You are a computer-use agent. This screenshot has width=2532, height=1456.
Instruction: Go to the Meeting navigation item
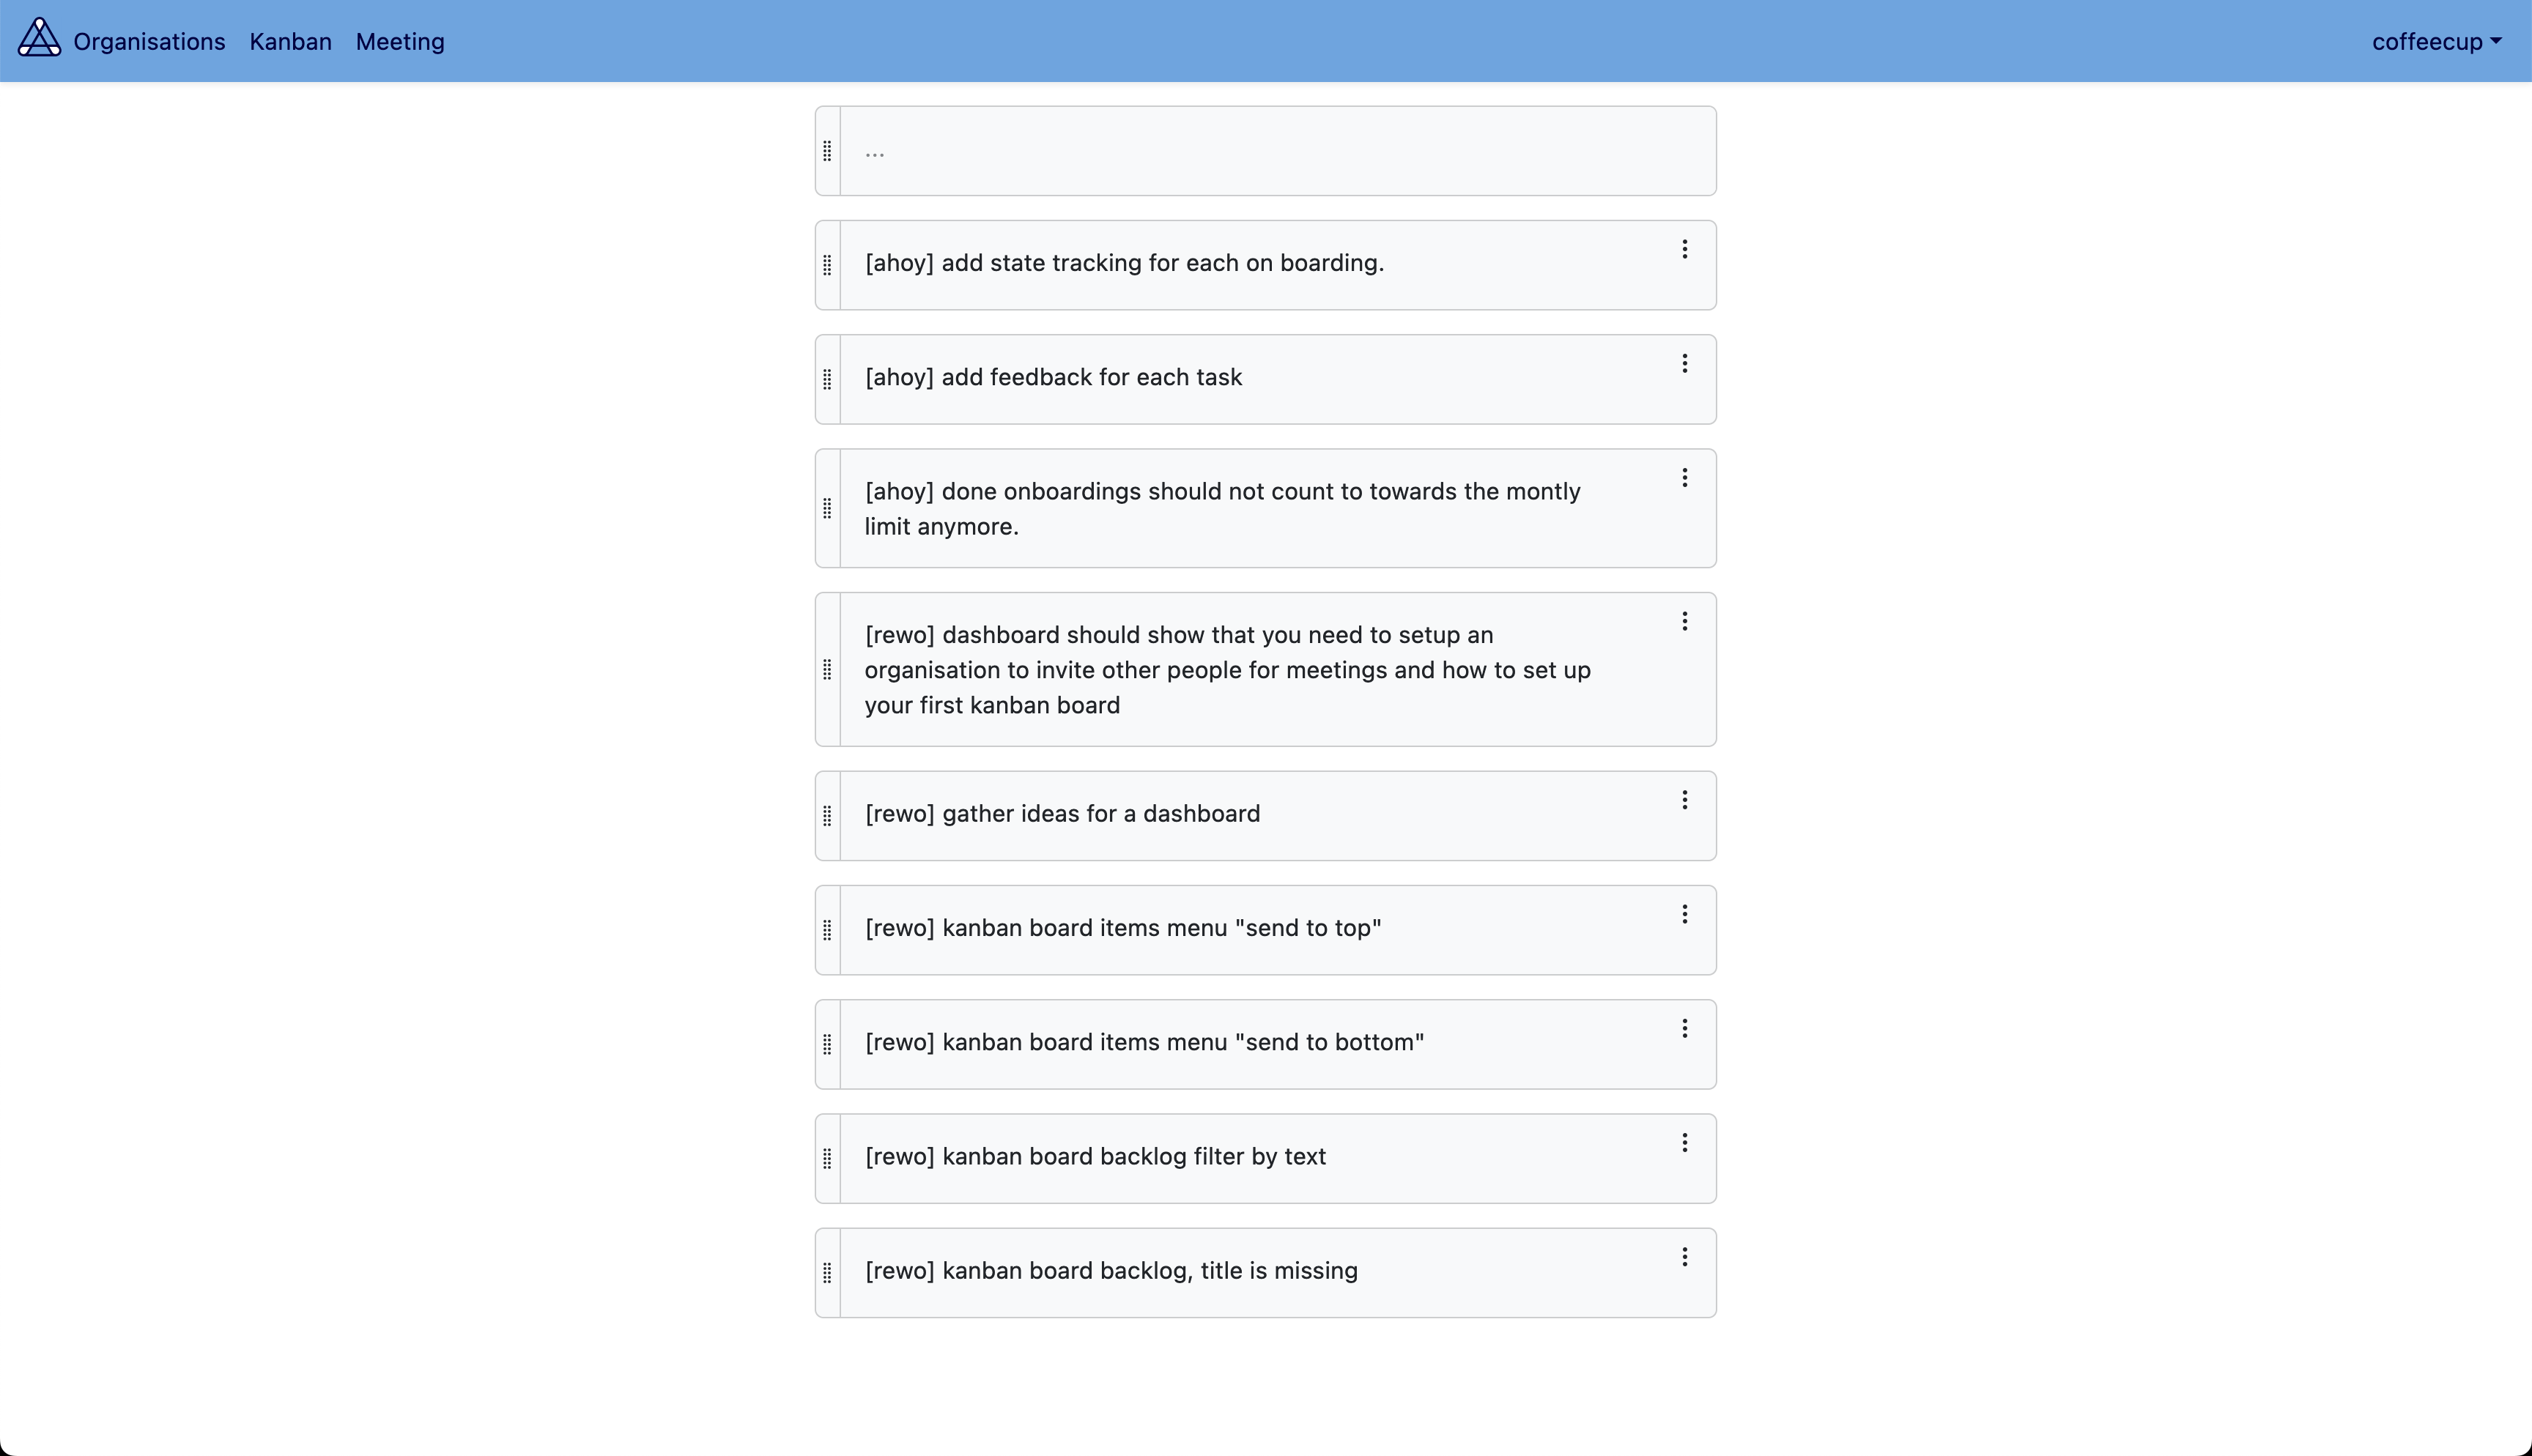point(400,42)
